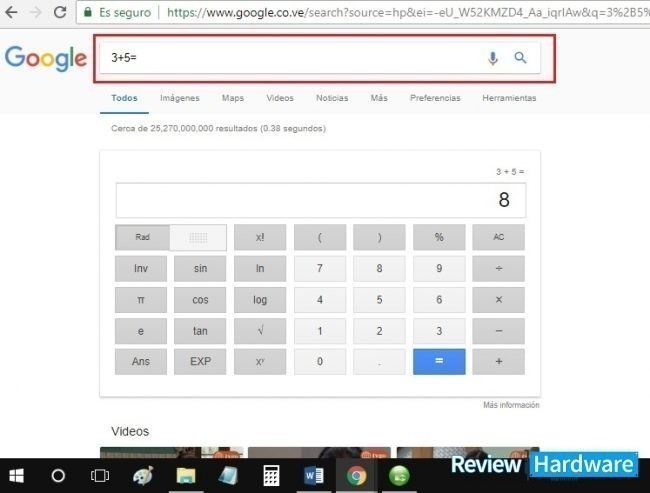Start voice search with microphone icon

point(492,58)
